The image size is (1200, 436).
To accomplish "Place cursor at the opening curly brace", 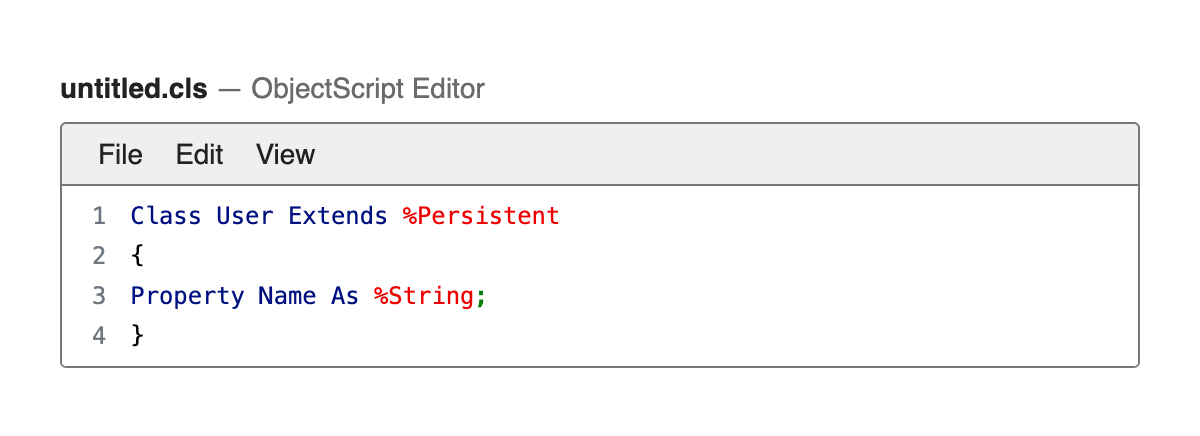I will pos(138,256).
